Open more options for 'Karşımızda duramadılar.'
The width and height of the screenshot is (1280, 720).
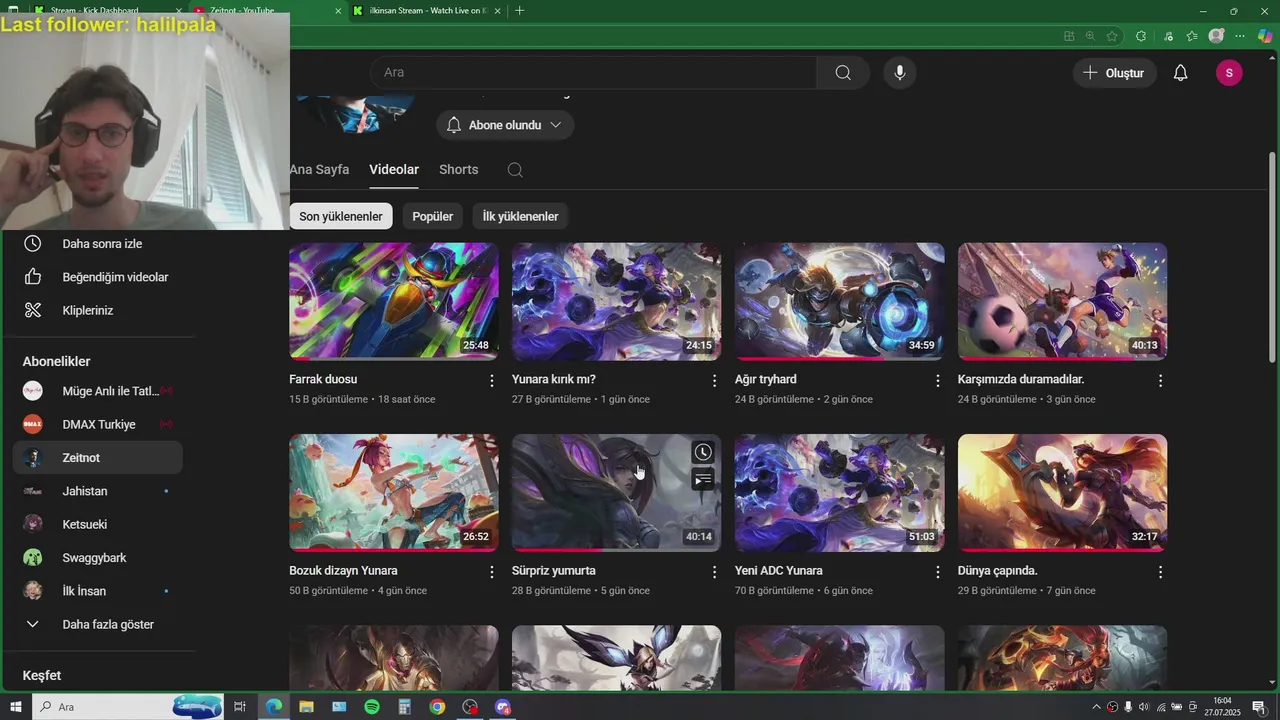1160,381
